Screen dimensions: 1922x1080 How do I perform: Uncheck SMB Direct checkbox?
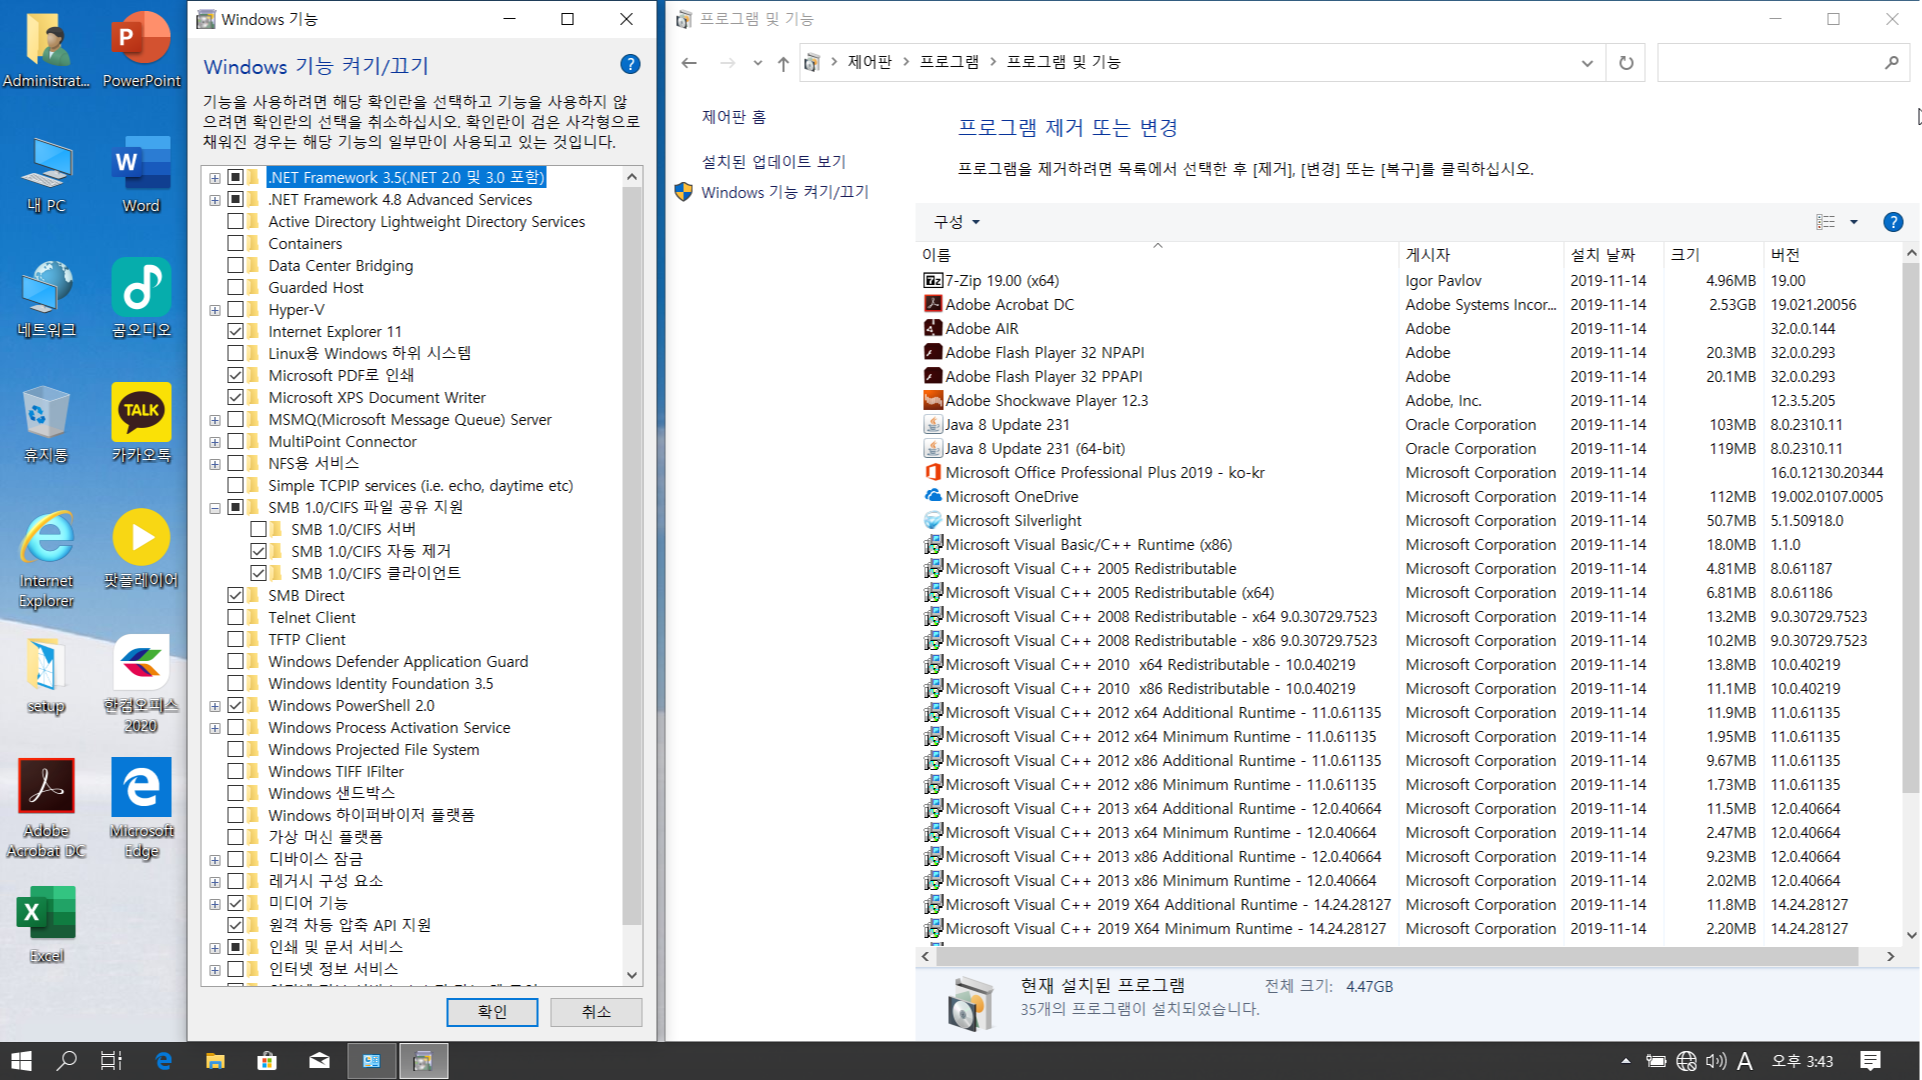tap(236, 595)
